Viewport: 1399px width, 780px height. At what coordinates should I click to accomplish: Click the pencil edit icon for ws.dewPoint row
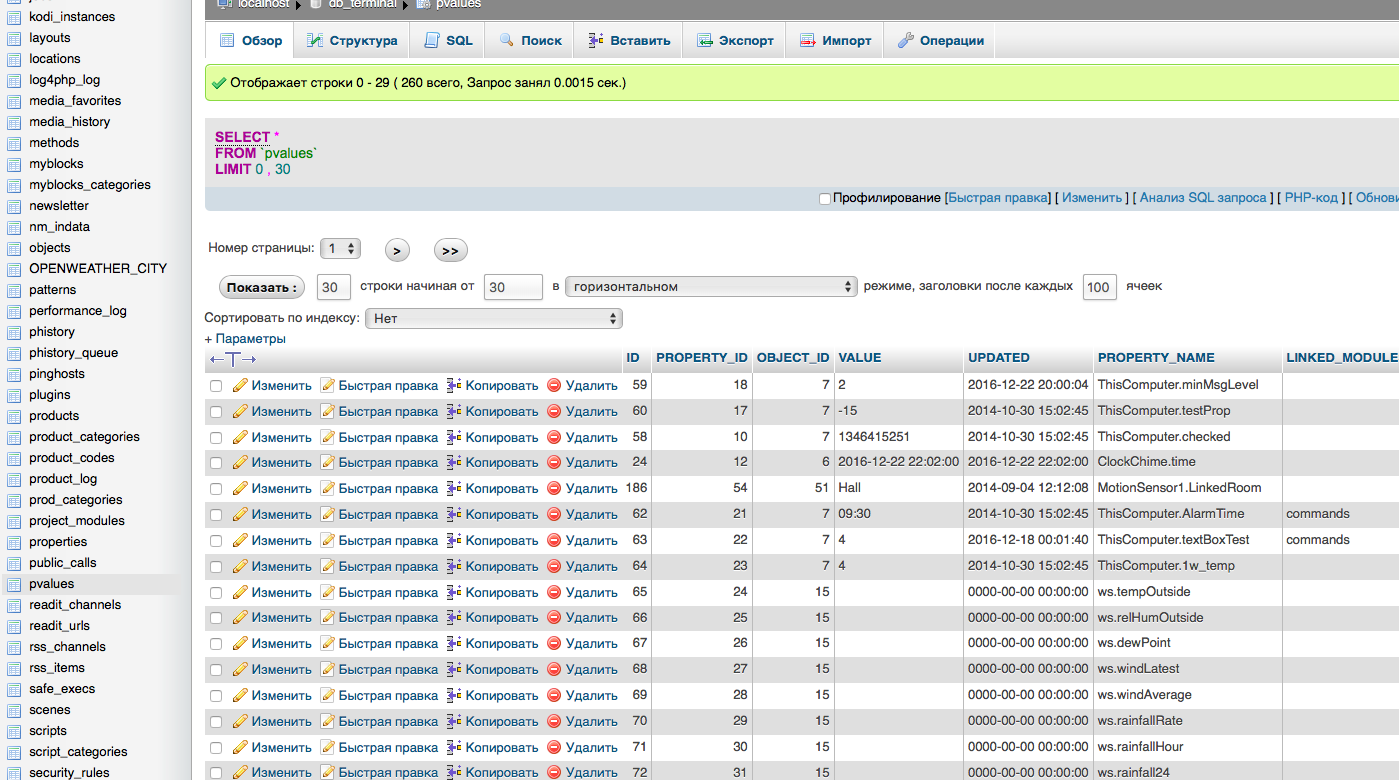[x=240, y=644]
